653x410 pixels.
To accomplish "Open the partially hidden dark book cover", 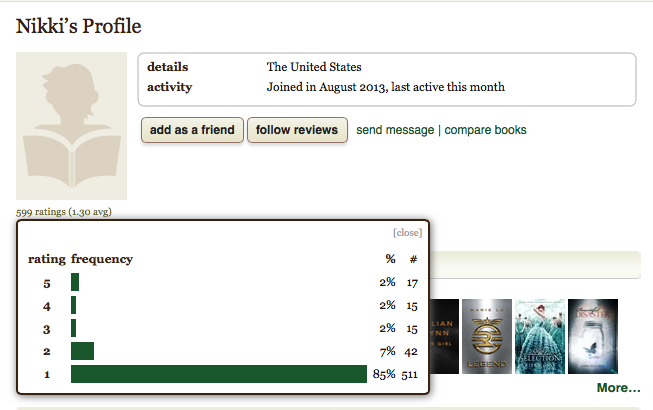I will pyautogui.click(x=444, y=336).
